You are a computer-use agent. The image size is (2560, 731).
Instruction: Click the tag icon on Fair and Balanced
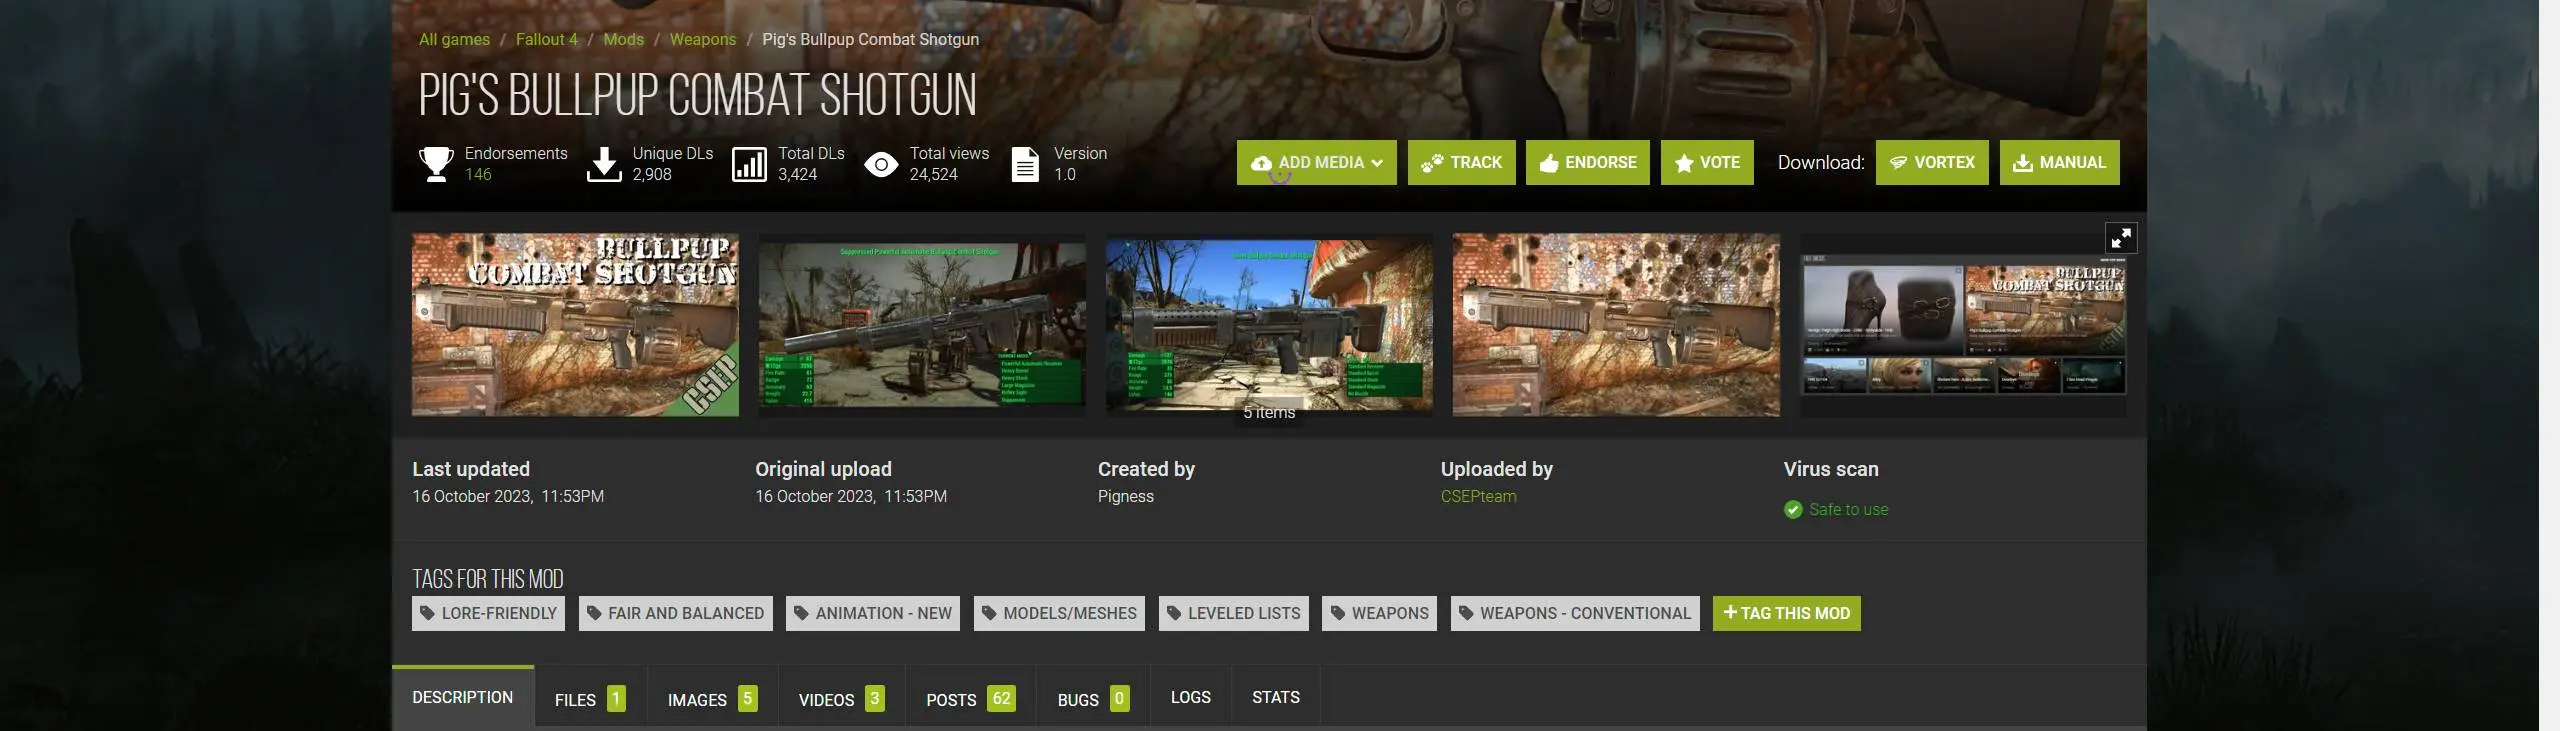click(594, 614)
